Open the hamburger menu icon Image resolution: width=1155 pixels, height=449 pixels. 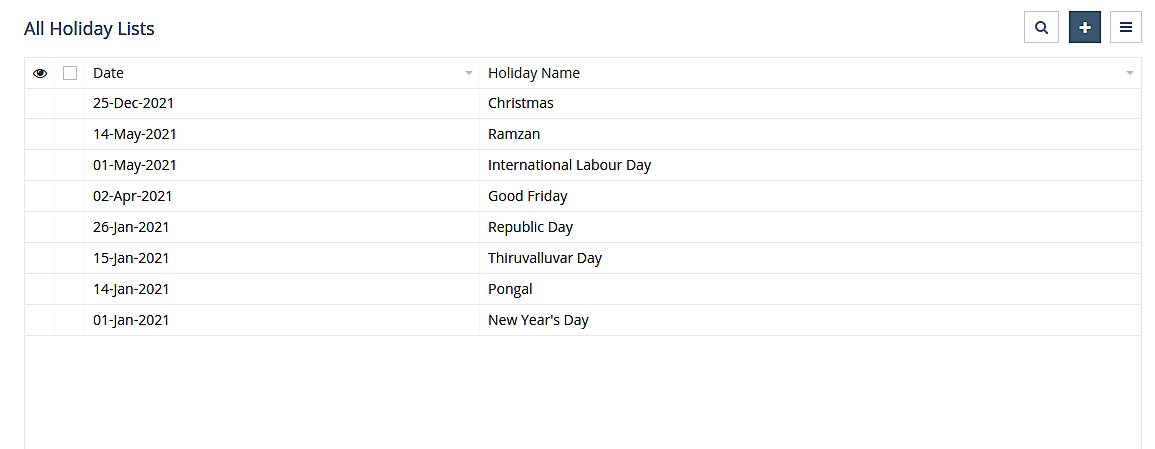(x=1126, y=28)
